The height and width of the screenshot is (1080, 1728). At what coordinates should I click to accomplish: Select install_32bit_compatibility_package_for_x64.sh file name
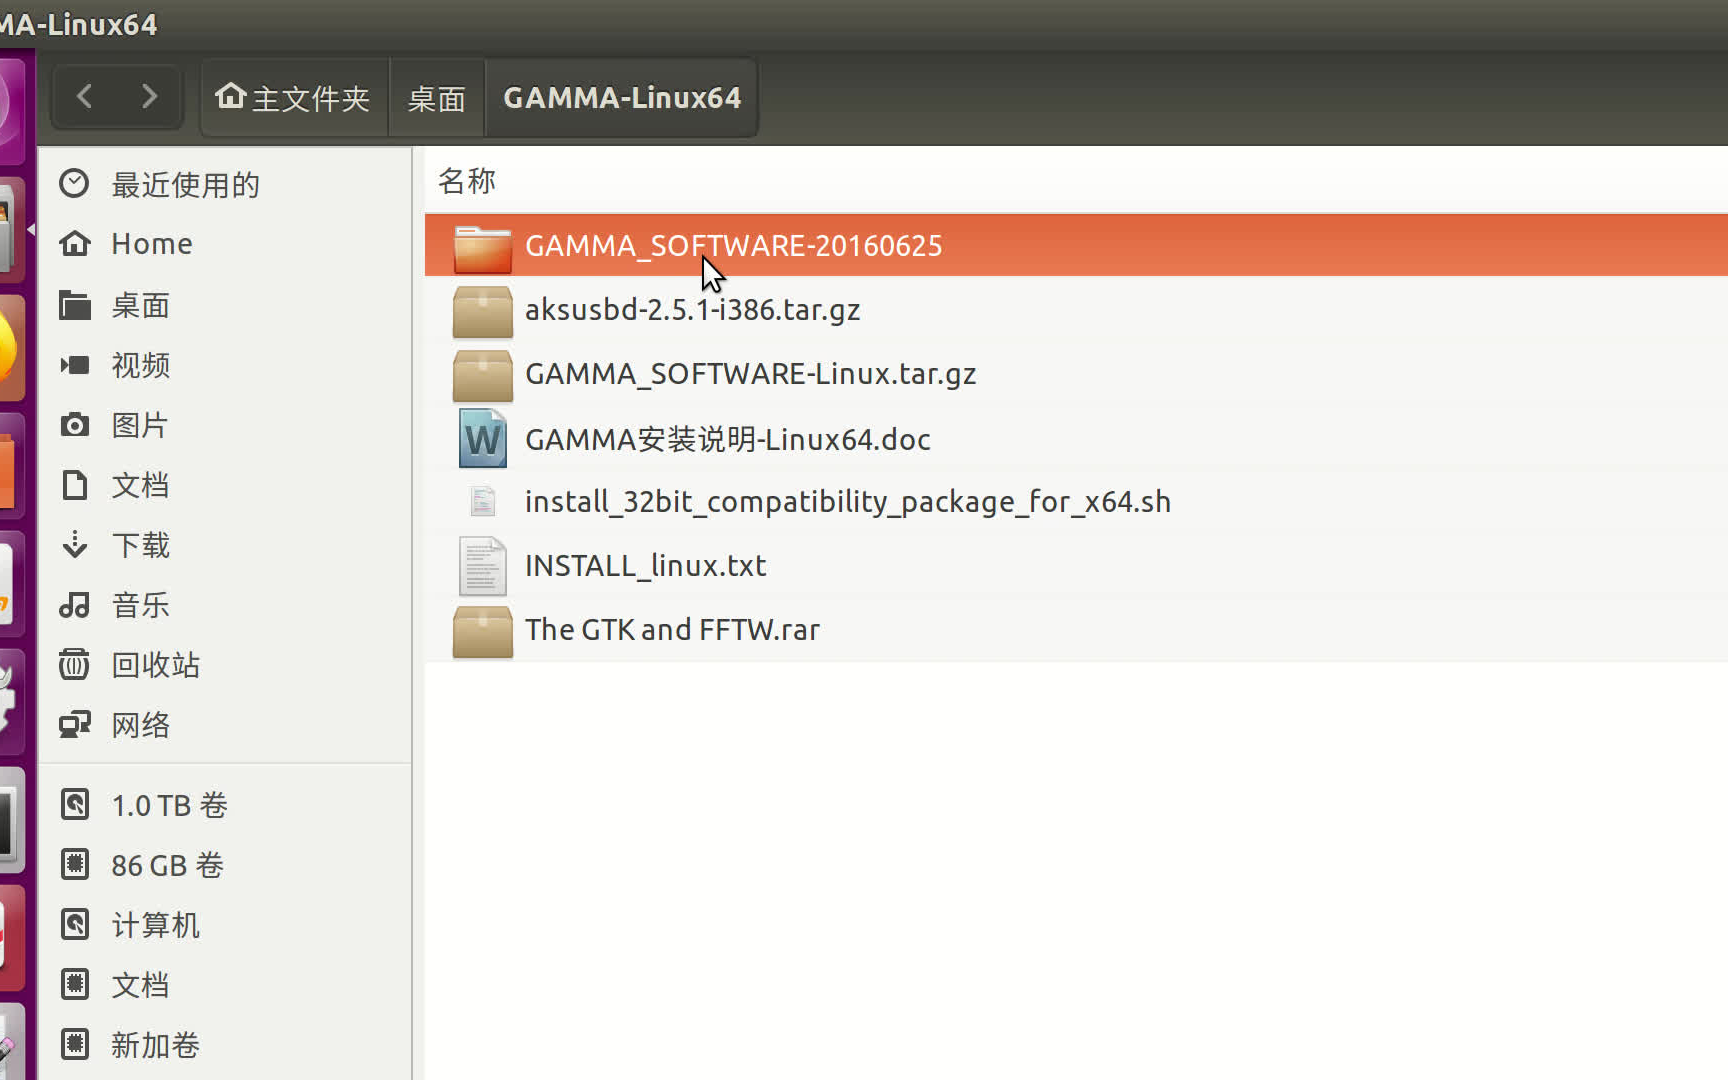coord(847,502)
